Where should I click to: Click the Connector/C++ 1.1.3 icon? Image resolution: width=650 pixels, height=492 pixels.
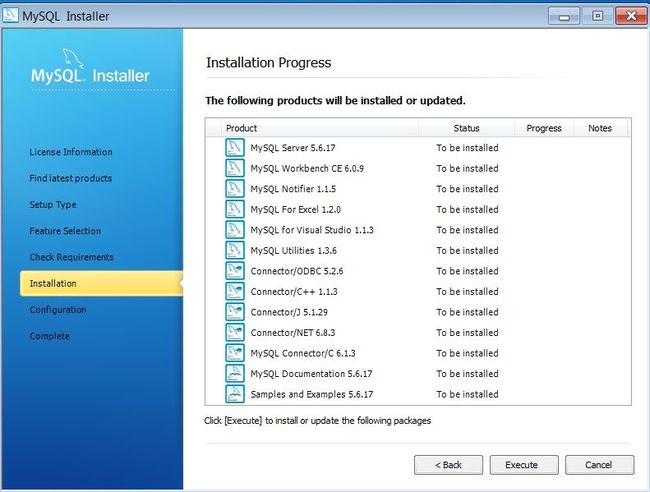click(235, 291)
